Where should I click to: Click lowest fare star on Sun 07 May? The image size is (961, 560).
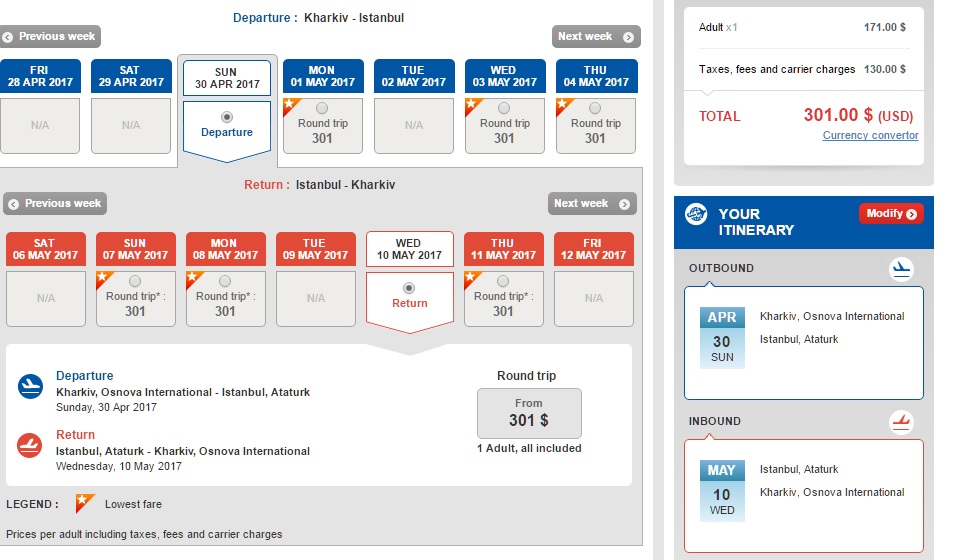tap(103, 276)
